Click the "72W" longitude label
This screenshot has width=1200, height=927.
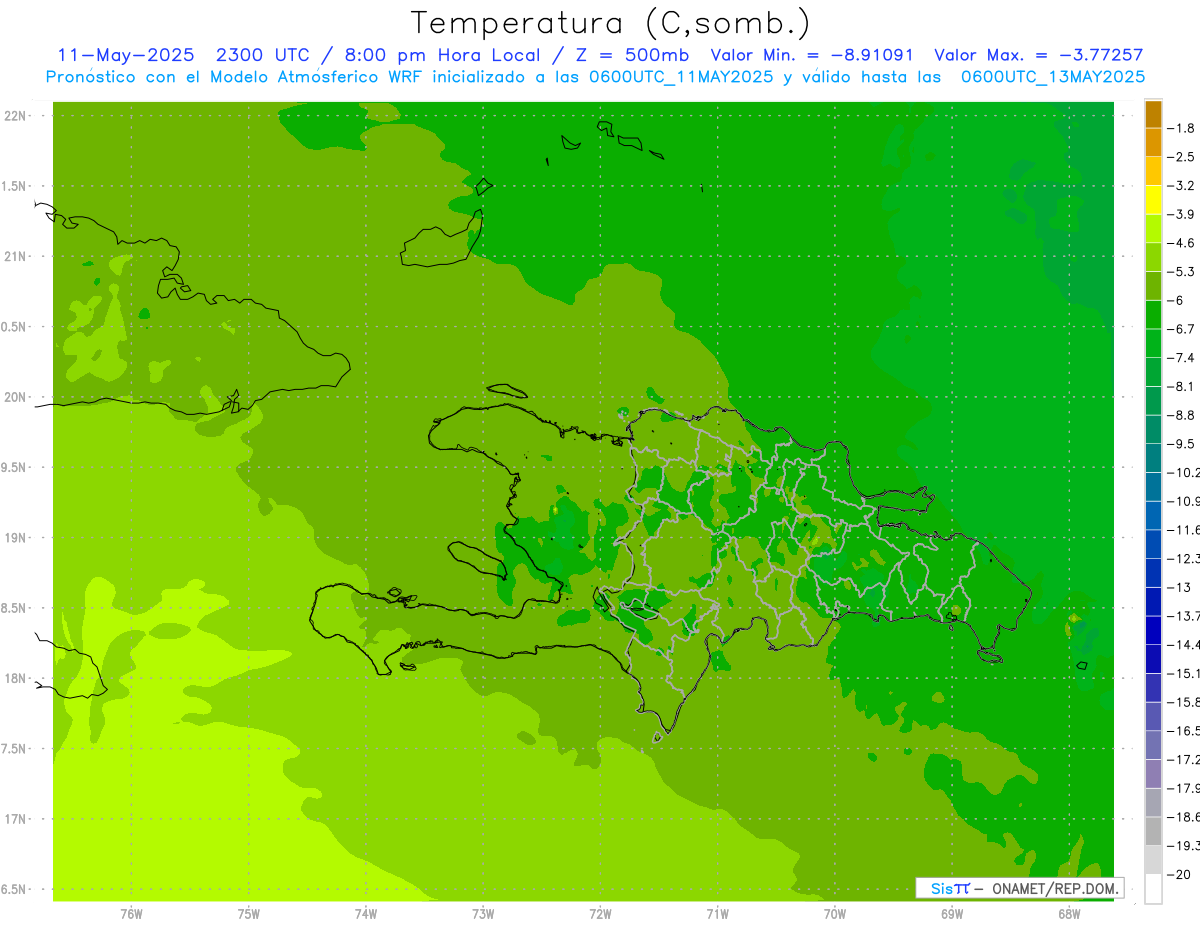pyautogui.click(x=600, y=913)
